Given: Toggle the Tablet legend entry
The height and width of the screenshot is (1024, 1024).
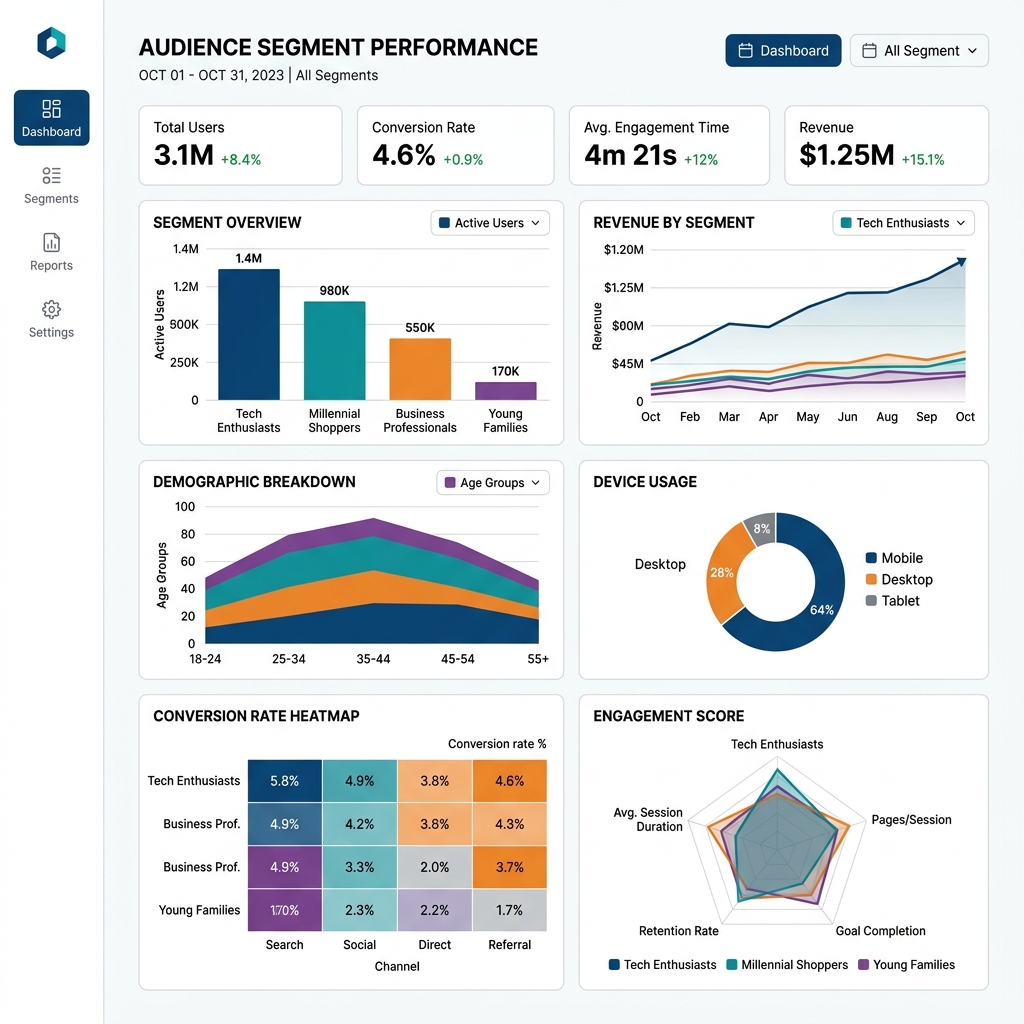Looking at the screenshot, I should click(892, 601).
